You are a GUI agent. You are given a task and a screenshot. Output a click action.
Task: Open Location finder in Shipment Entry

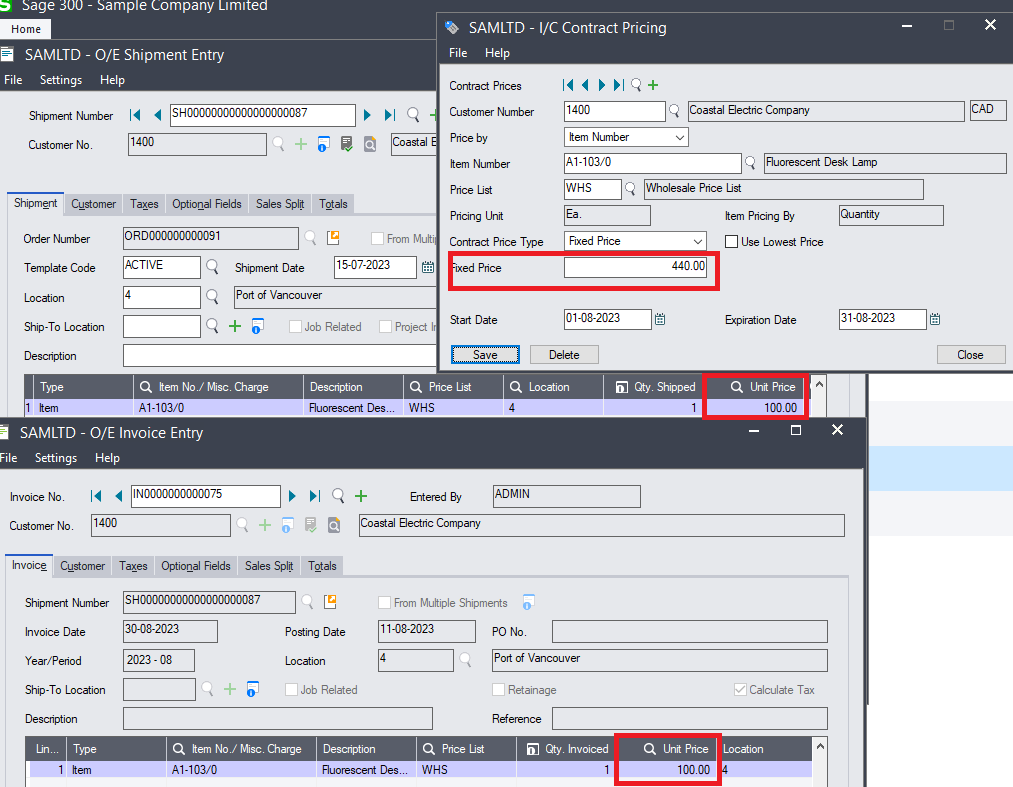coord(212,297)
